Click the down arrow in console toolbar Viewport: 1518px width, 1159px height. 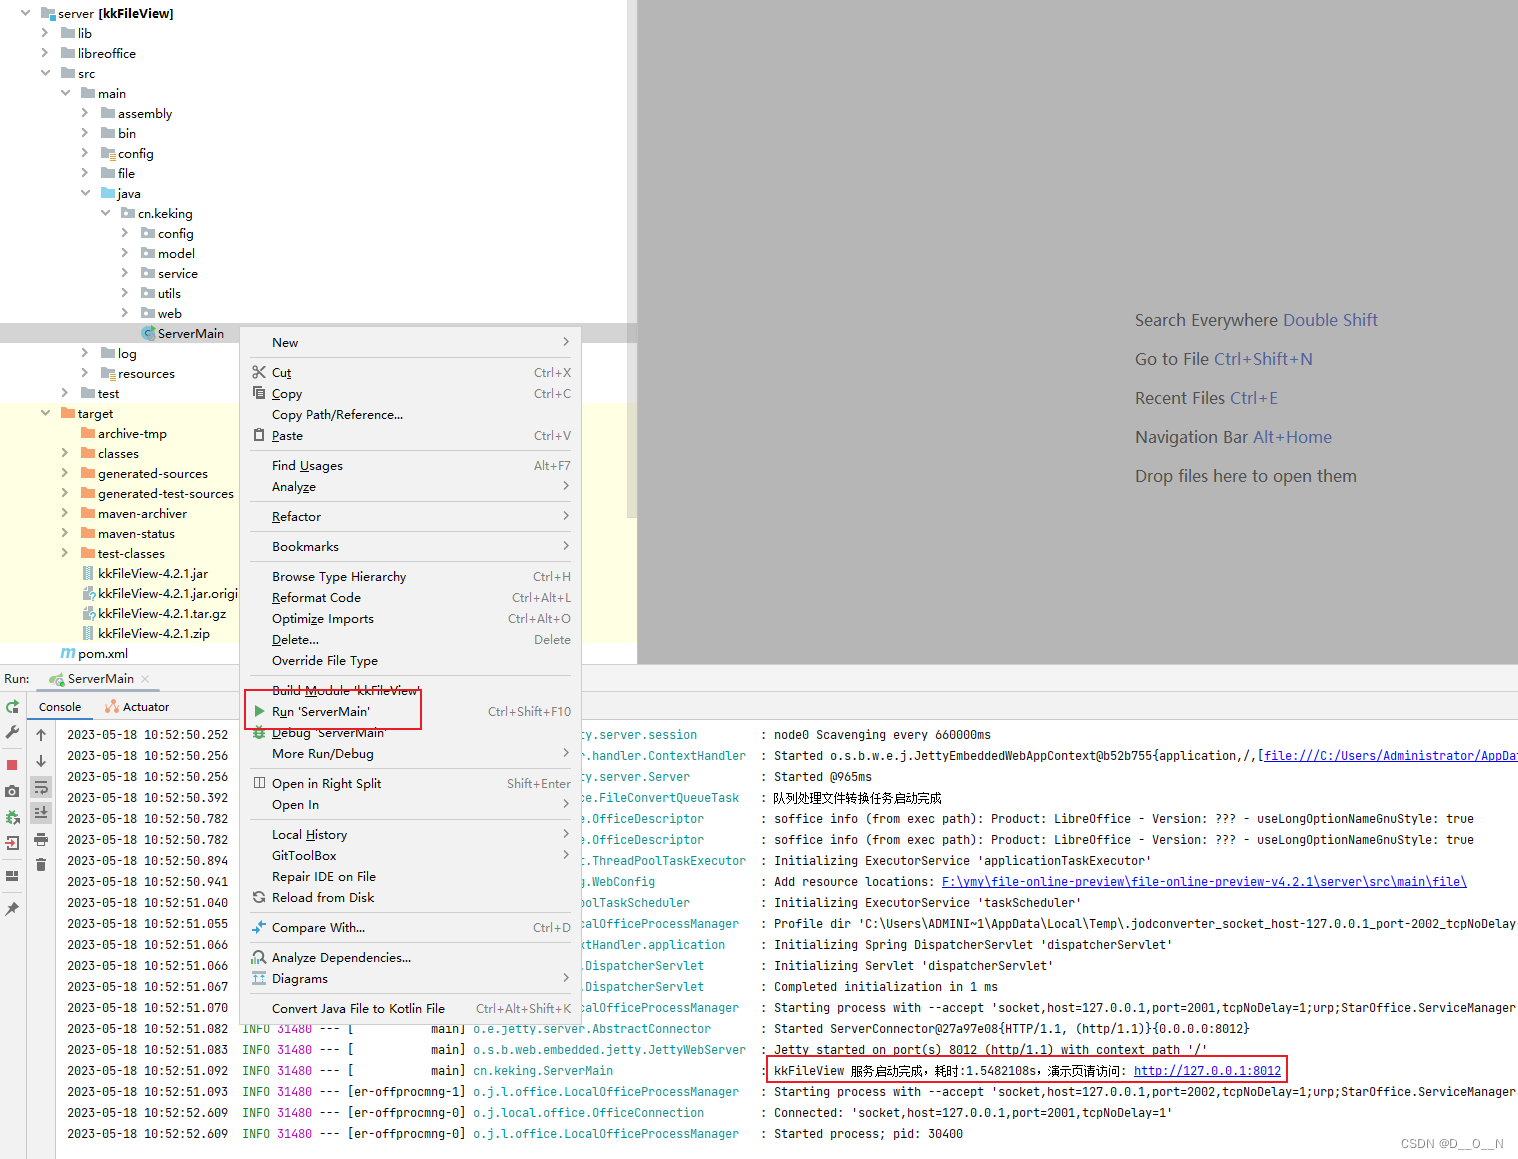tap(41, 761)
